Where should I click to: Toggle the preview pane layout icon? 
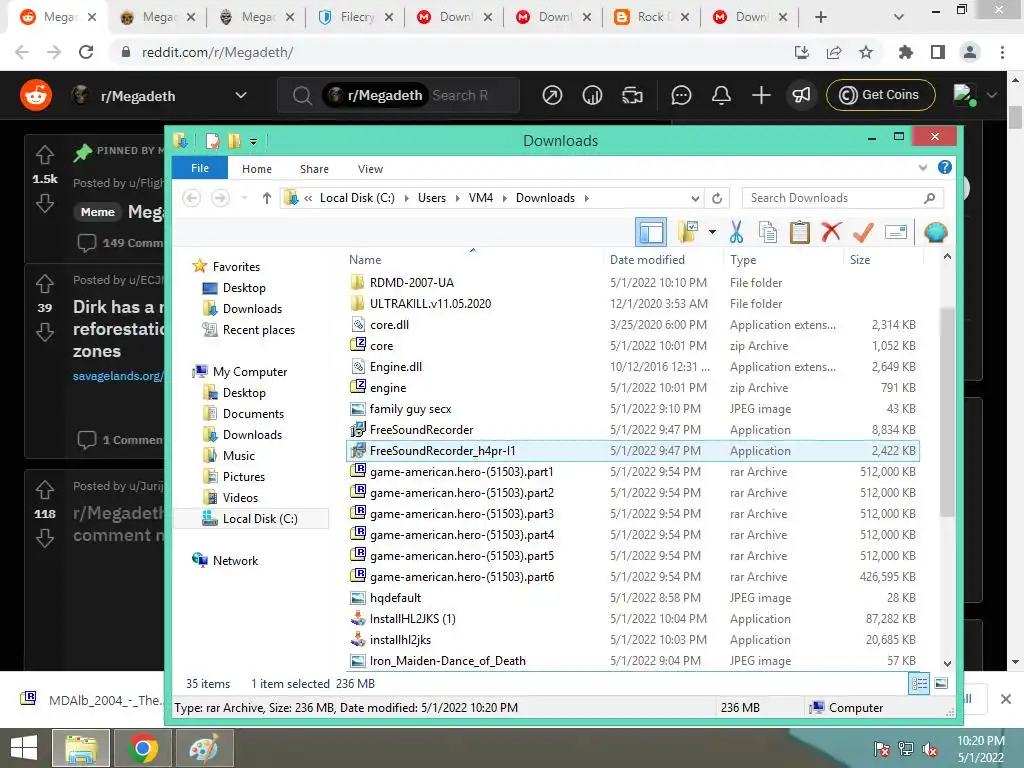point(651,232)
